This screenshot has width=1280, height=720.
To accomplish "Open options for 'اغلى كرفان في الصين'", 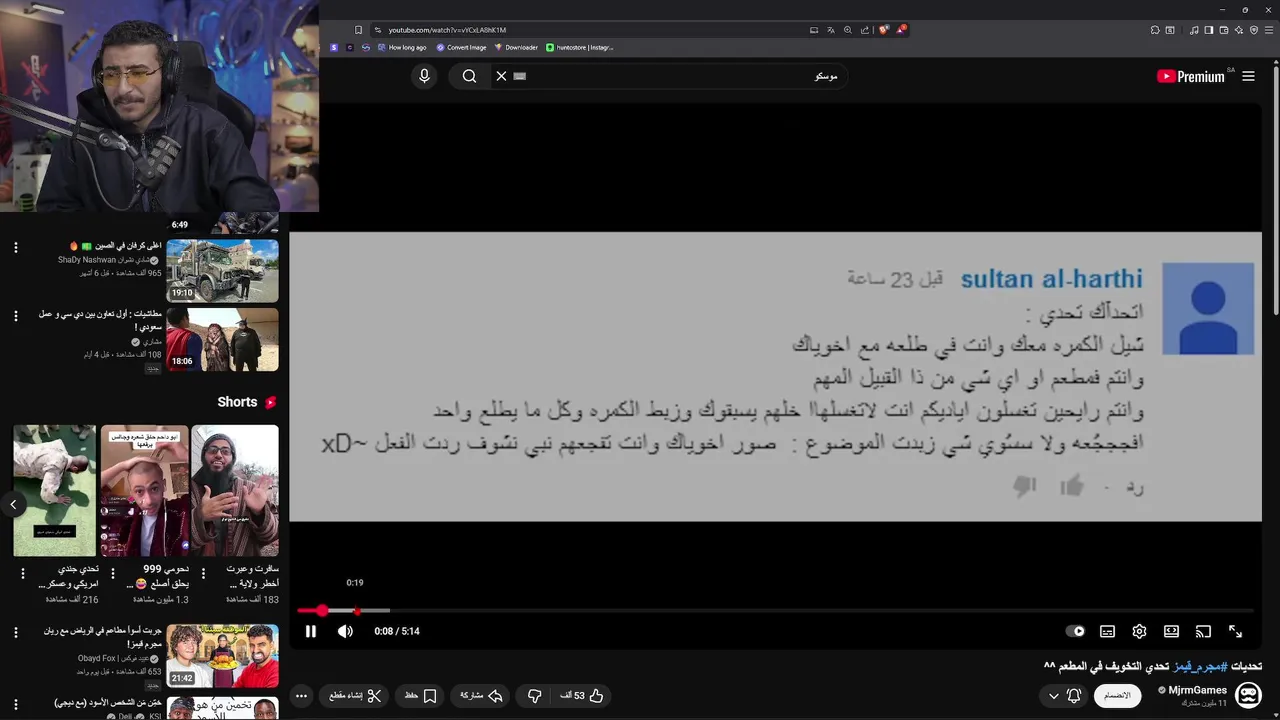I will pos(16,247).
